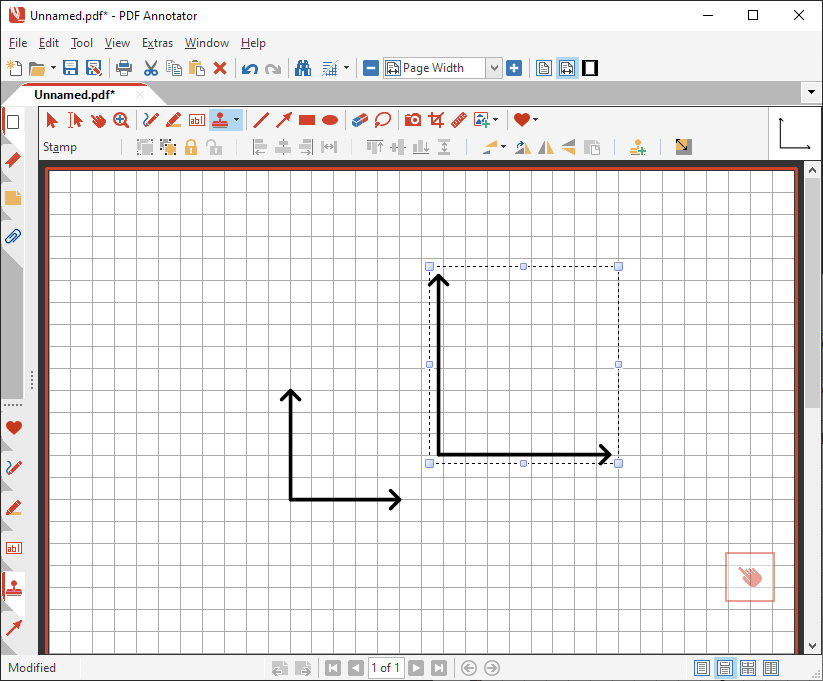Image resolution: width=823 pixels, height=681 pixels.
Task: Toggle the fit page width view button
Action: pyautogui.click(x=567, y=68)
